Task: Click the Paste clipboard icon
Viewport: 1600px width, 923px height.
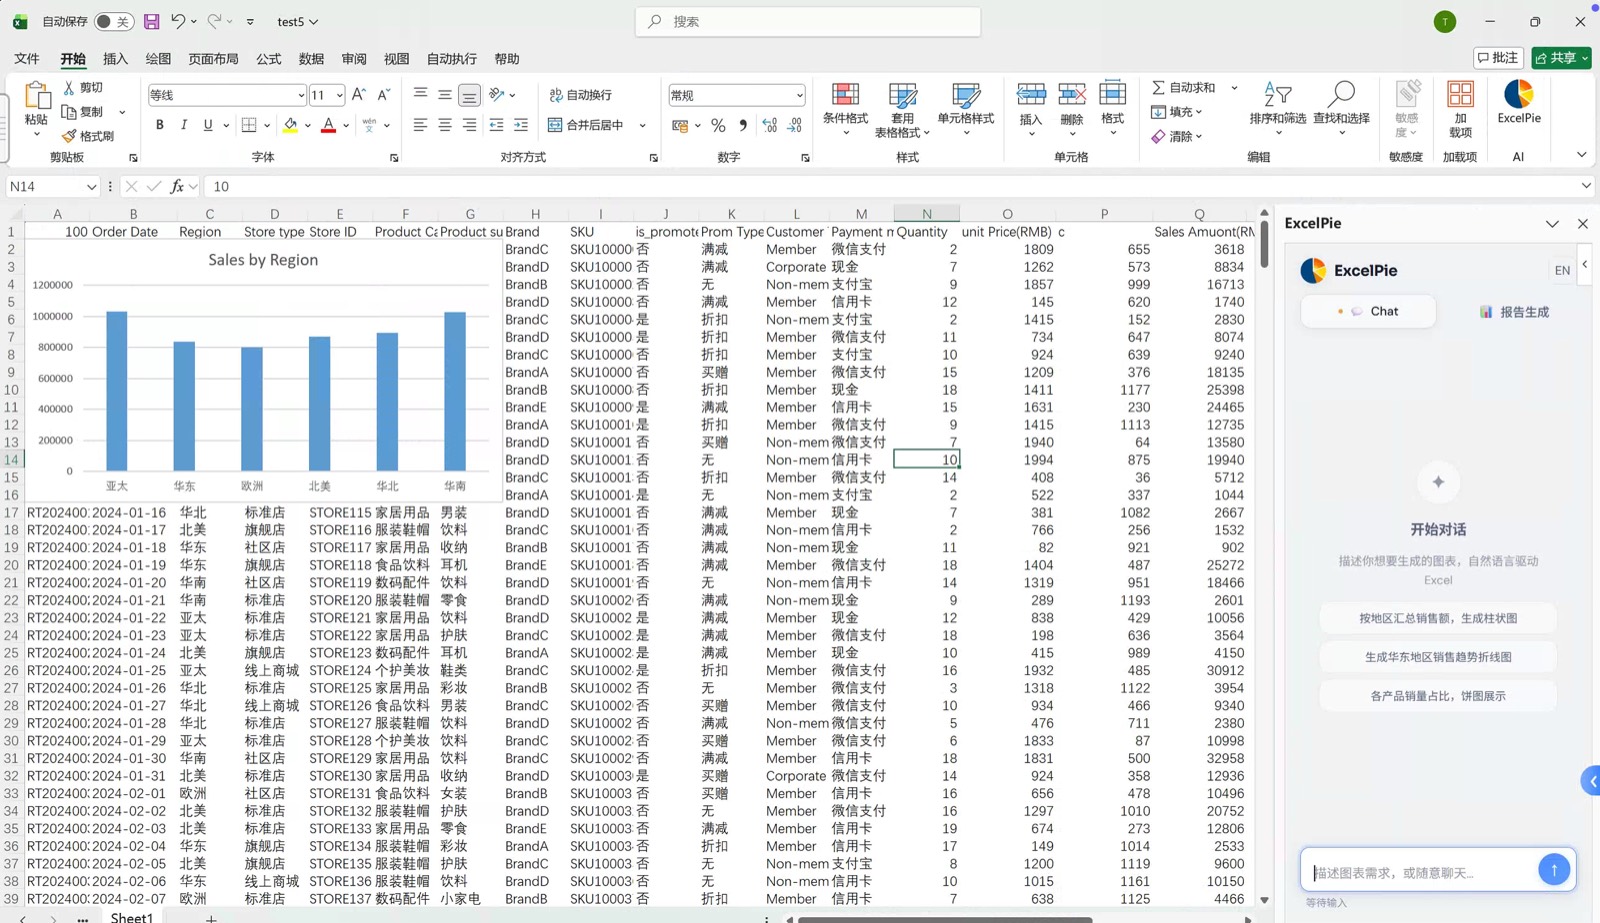Action: pyautogui.click(x=37, y=96)
